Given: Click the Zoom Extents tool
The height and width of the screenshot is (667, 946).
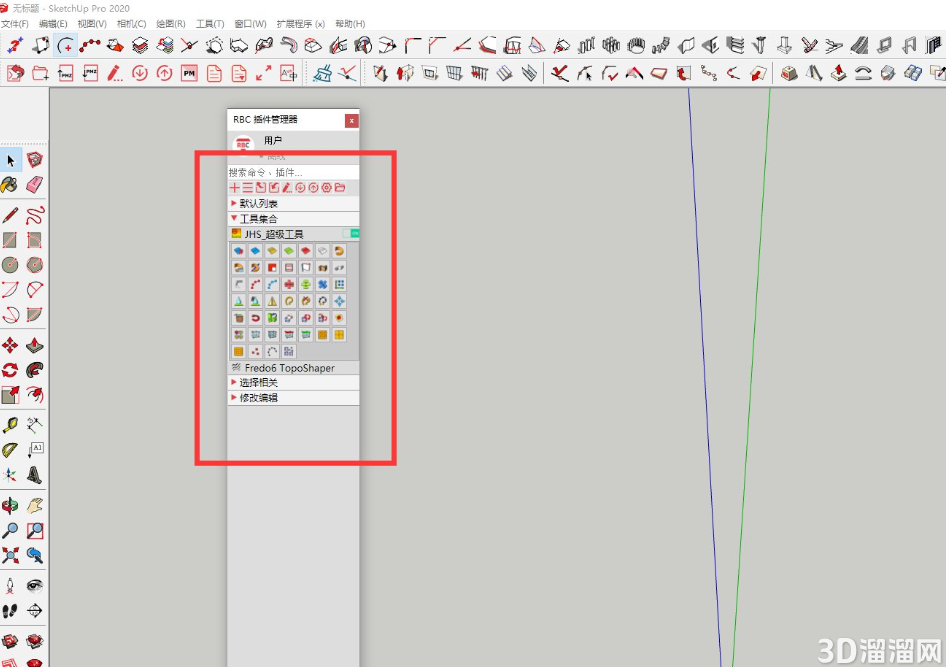Looking at the screenshot, I should click(10, 555).
